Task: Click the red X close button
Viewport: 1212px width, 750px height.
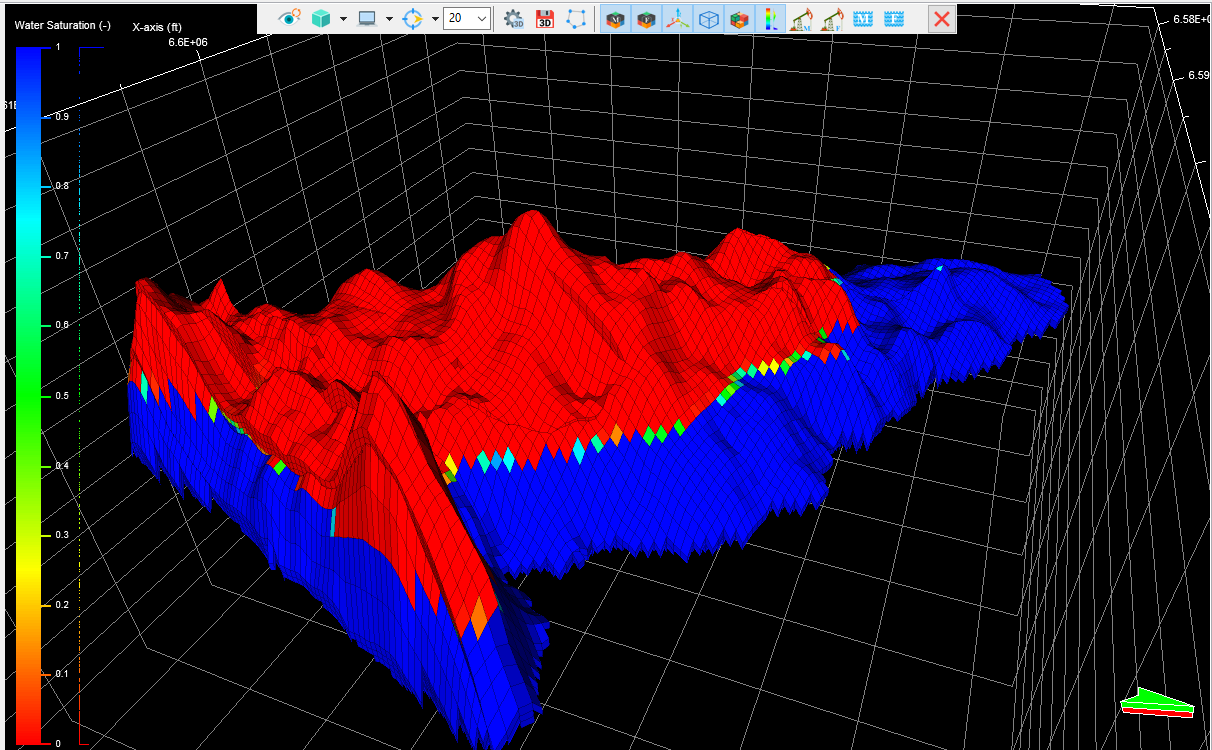Action: (x=941, y=18)
